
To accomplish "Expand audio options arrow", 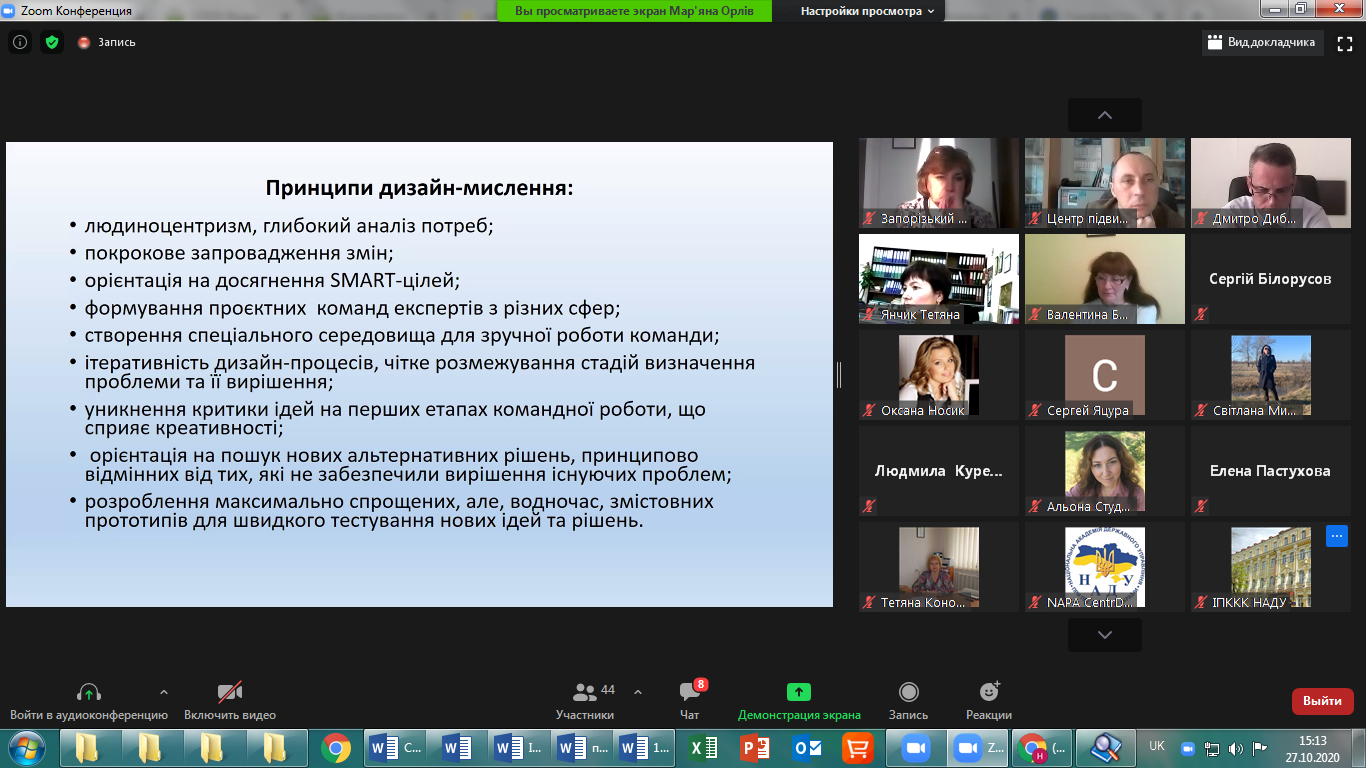I will tap(164, 692).
